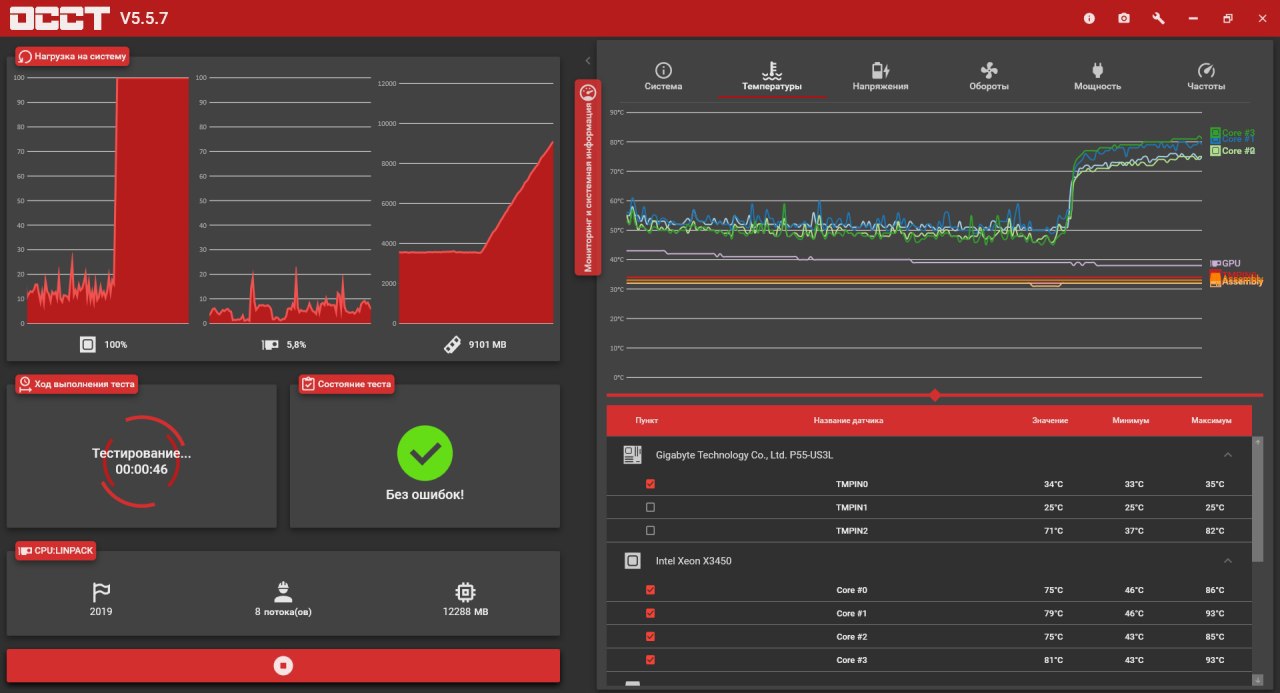Viewport: 1280px width, 693px height.
Task: Click the chip icon above 12288 MB
Action: click(x=465, y=591)
